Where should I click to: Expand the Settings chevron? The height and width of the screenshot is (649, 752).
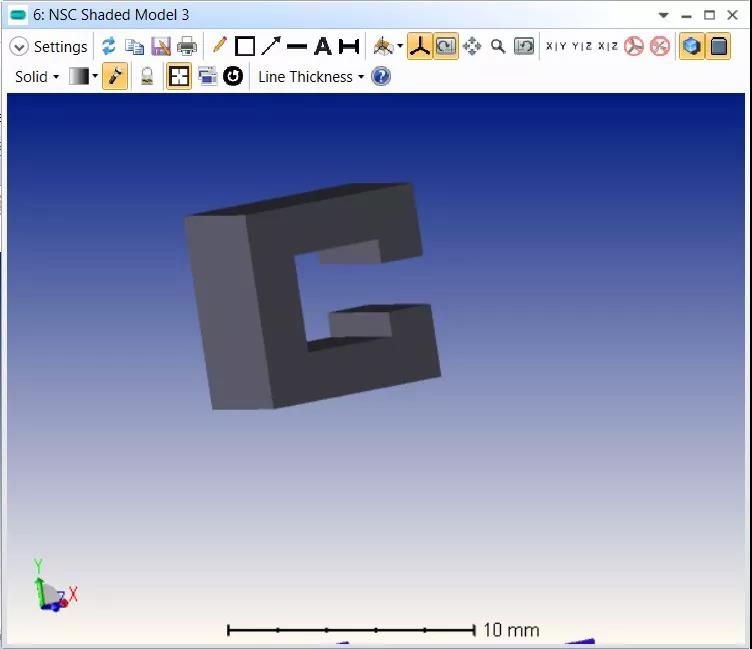19,47
